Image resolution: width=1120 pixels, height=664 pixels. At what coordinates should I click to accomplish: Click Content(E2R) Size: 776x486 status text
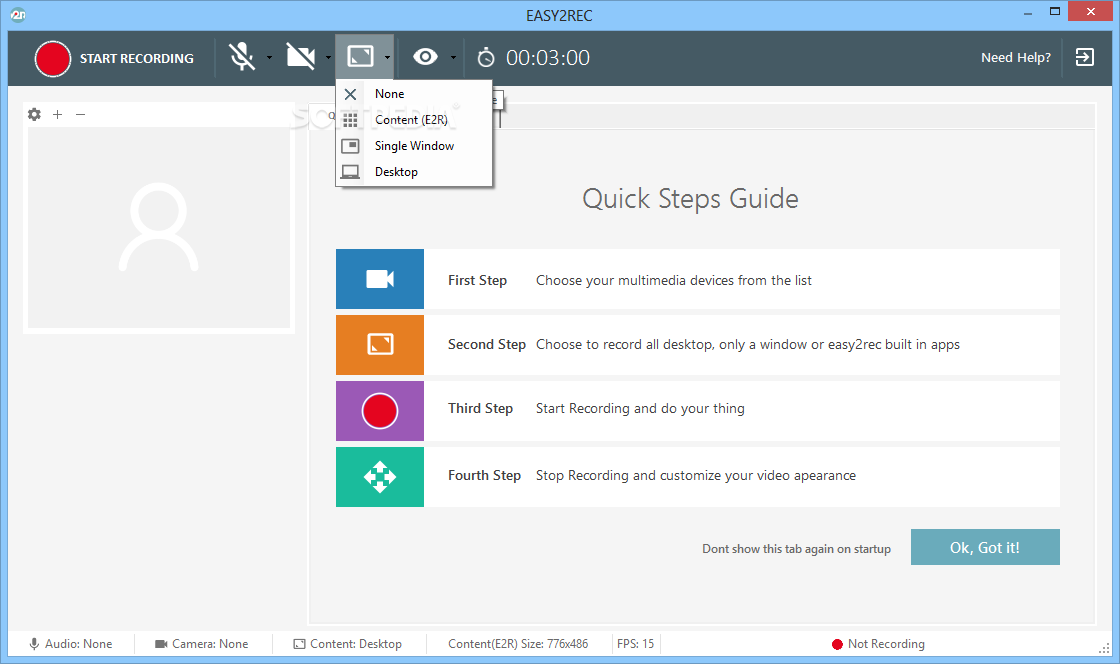pos(518,644)
